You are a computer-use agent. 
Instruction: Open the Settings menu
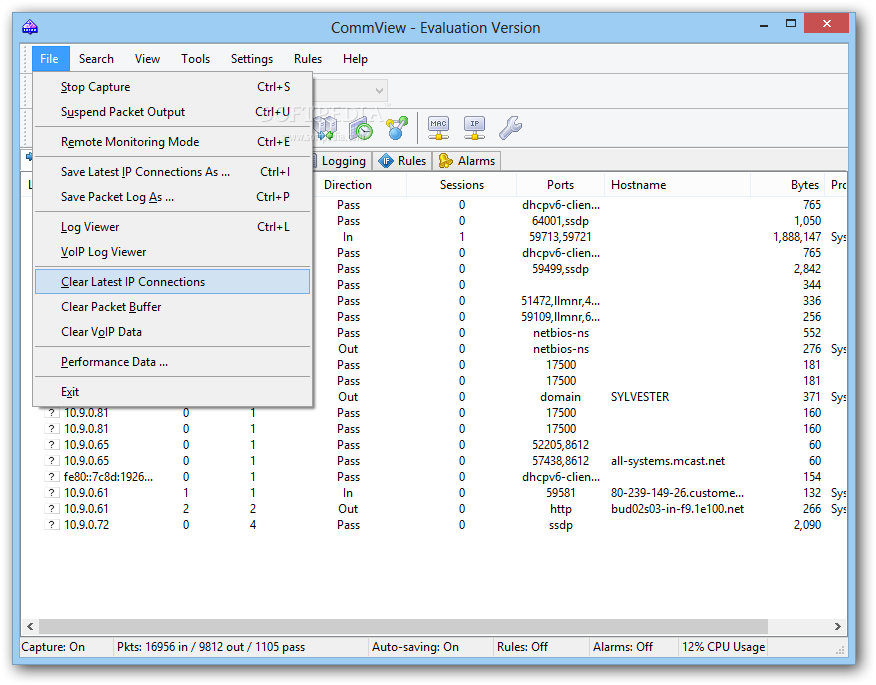[252, 59]
